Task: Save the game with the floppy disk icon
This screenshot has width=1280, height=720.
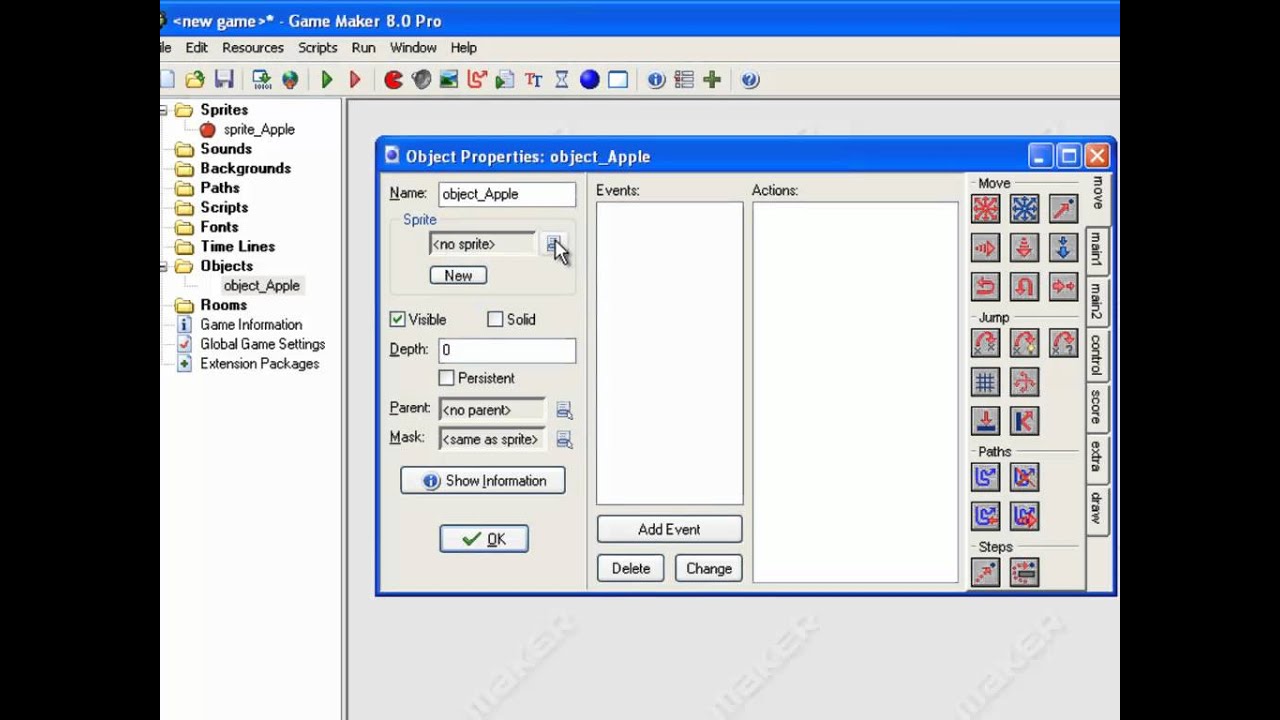Action: (224, 80)
